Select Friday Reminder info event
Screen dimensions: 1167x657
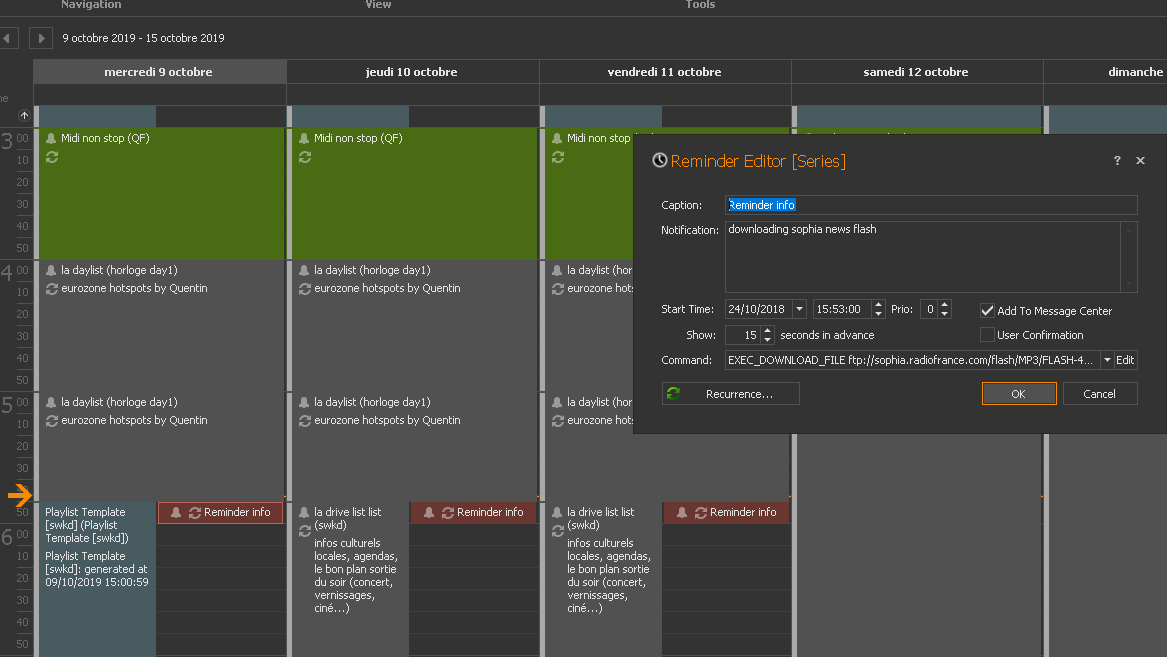(726, 513)
